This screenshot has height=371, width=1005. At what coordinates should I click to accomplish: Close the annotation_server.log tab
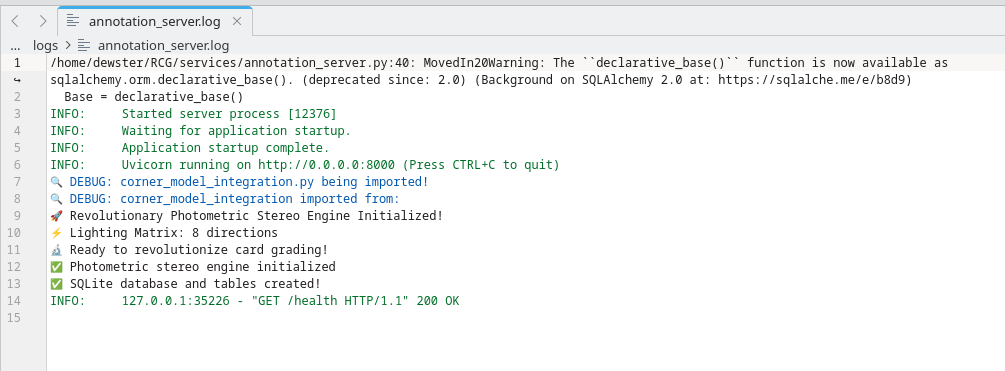[x=237, y=21]
